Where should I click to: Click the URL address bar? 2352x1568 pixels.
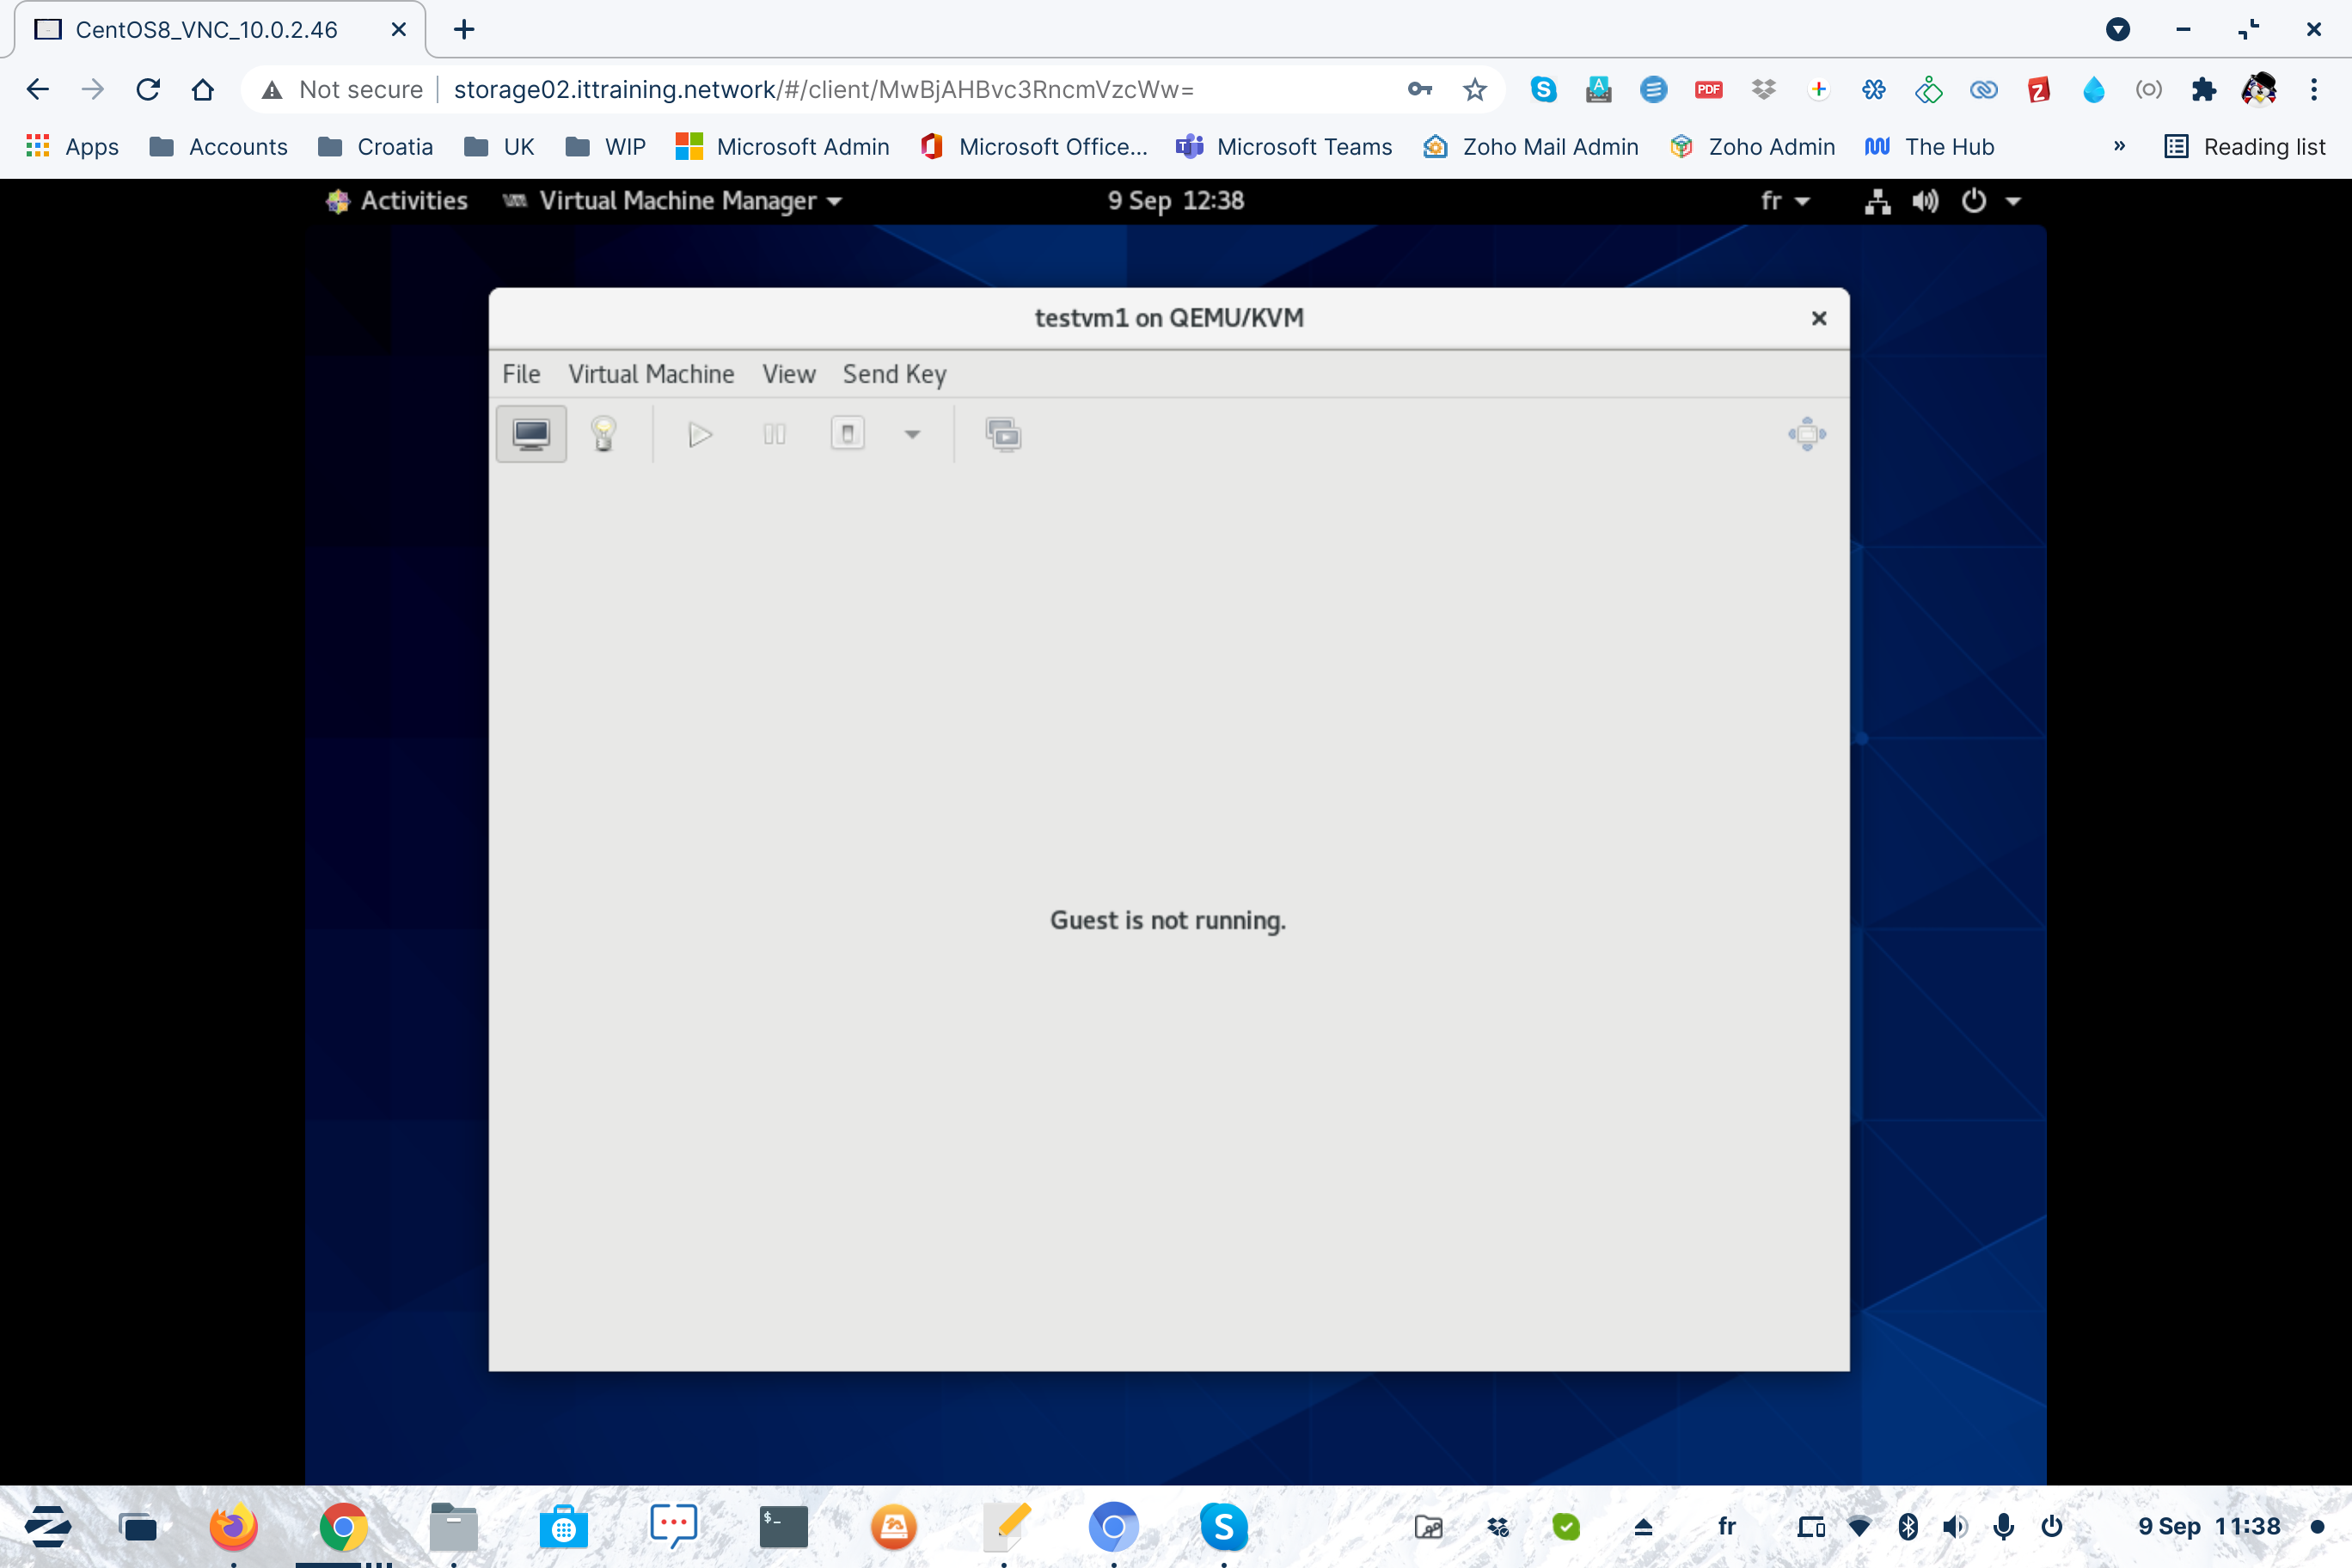tap(824, 89)
